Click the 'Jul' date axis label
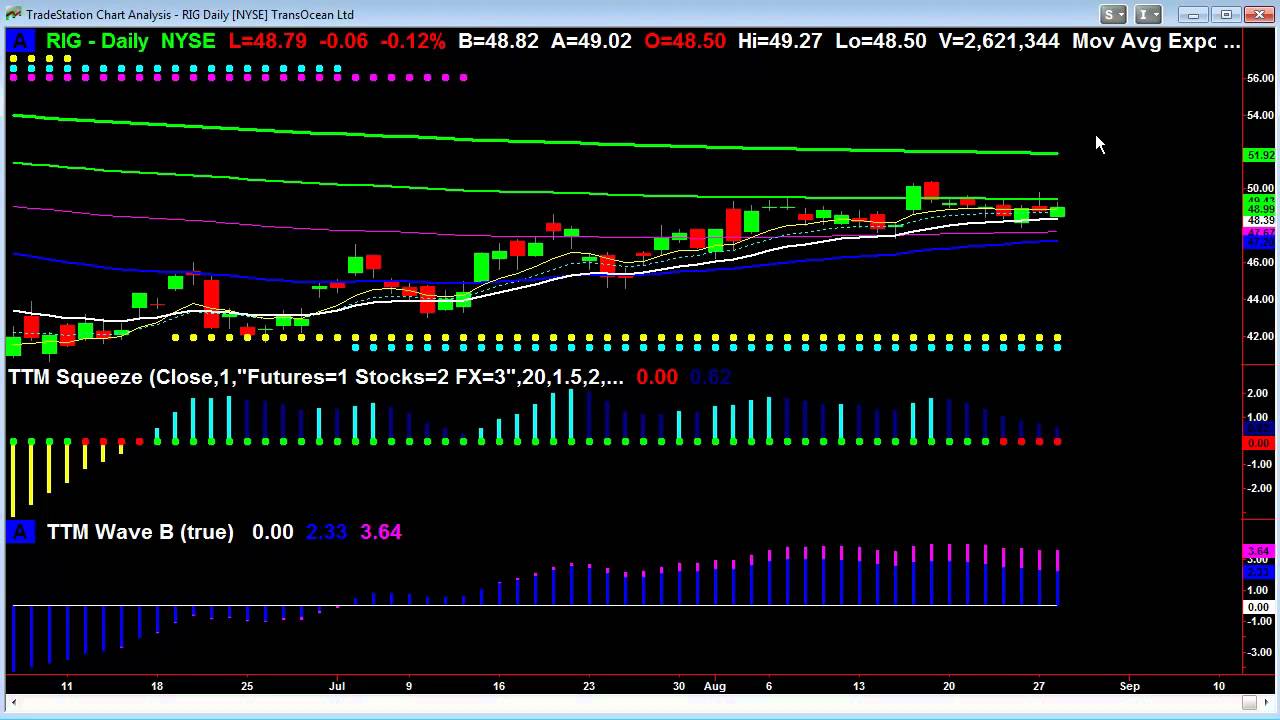The height and width of the screenshot is (720, 1280). [337, 686]
